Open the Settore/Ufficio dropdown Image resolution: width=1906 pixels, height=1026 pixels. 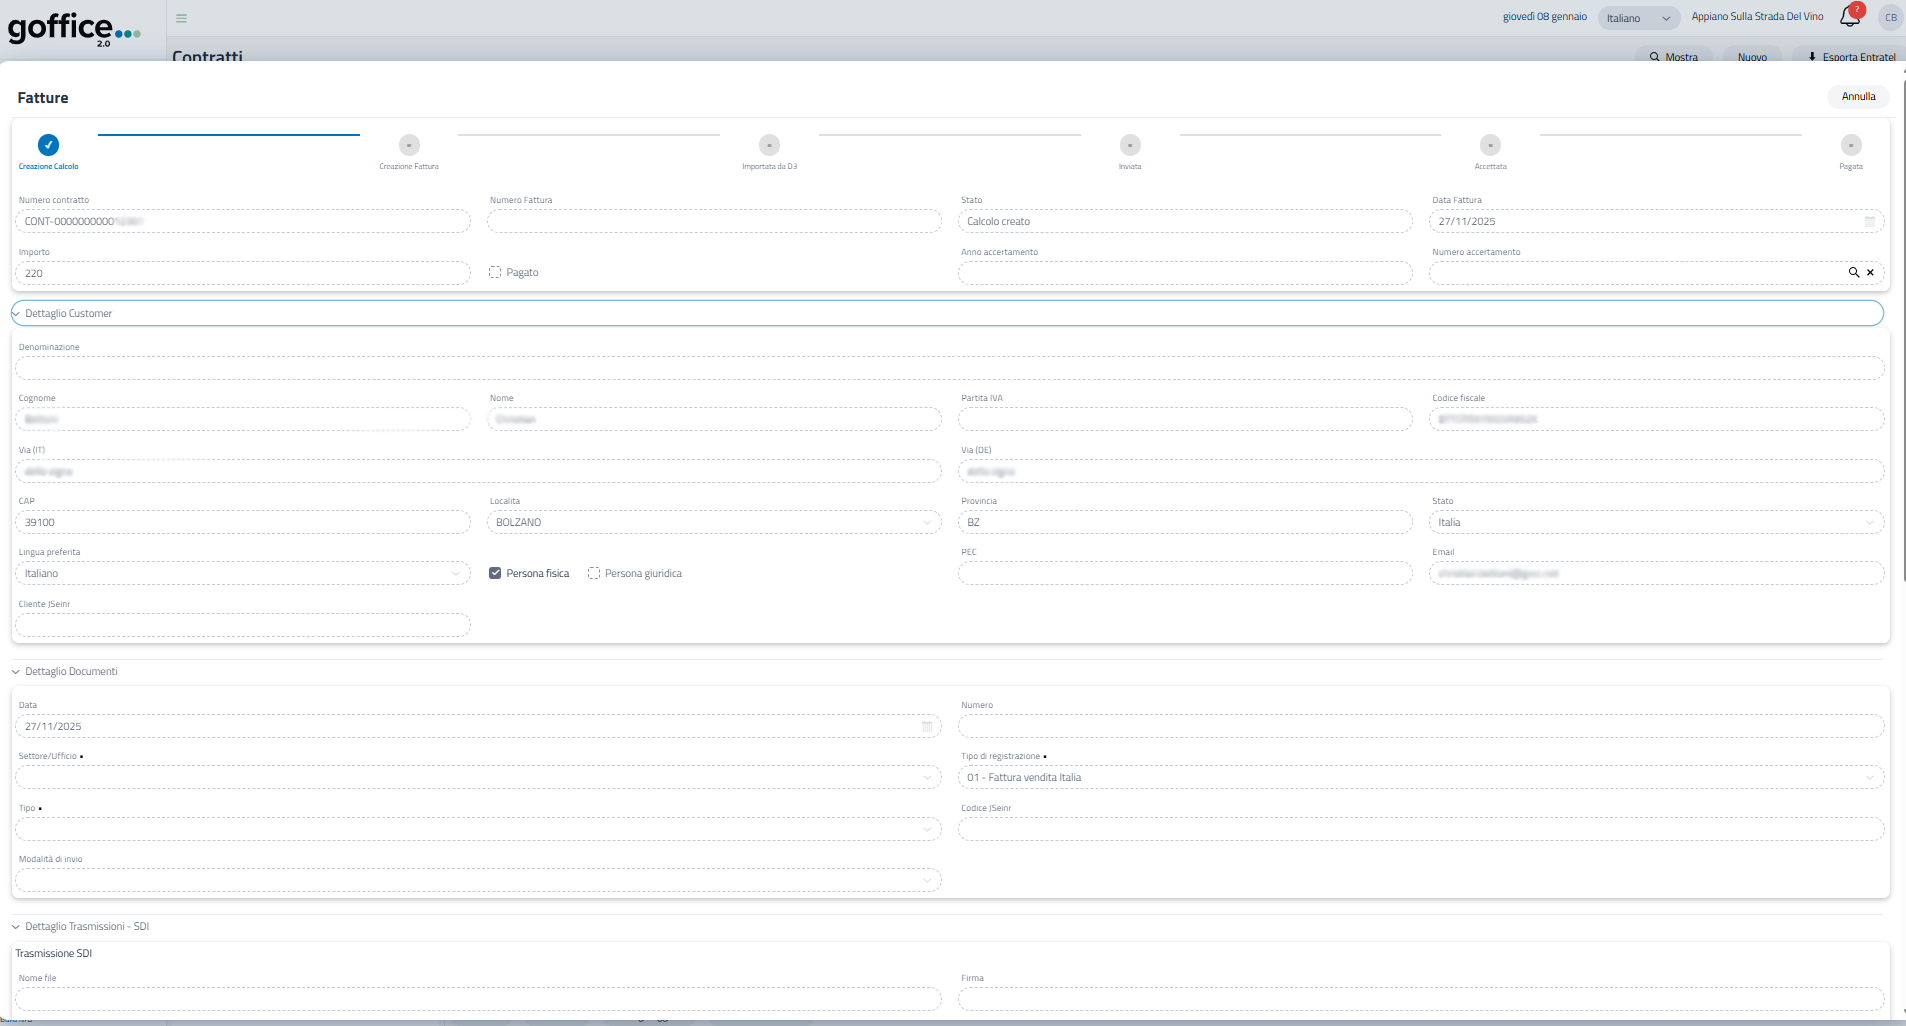[926, 778]
